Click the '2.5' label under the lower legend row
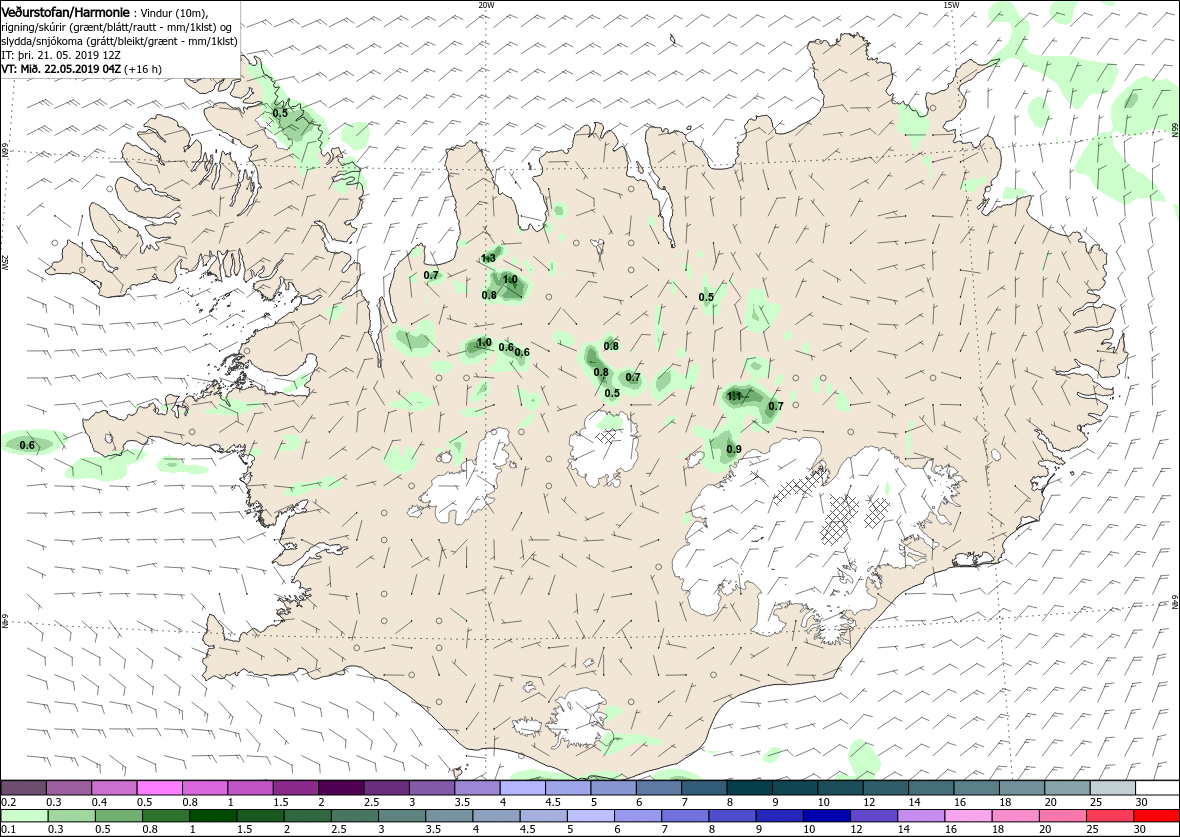1180x837 pixels. pyautogui.click(x=341, y=830)
